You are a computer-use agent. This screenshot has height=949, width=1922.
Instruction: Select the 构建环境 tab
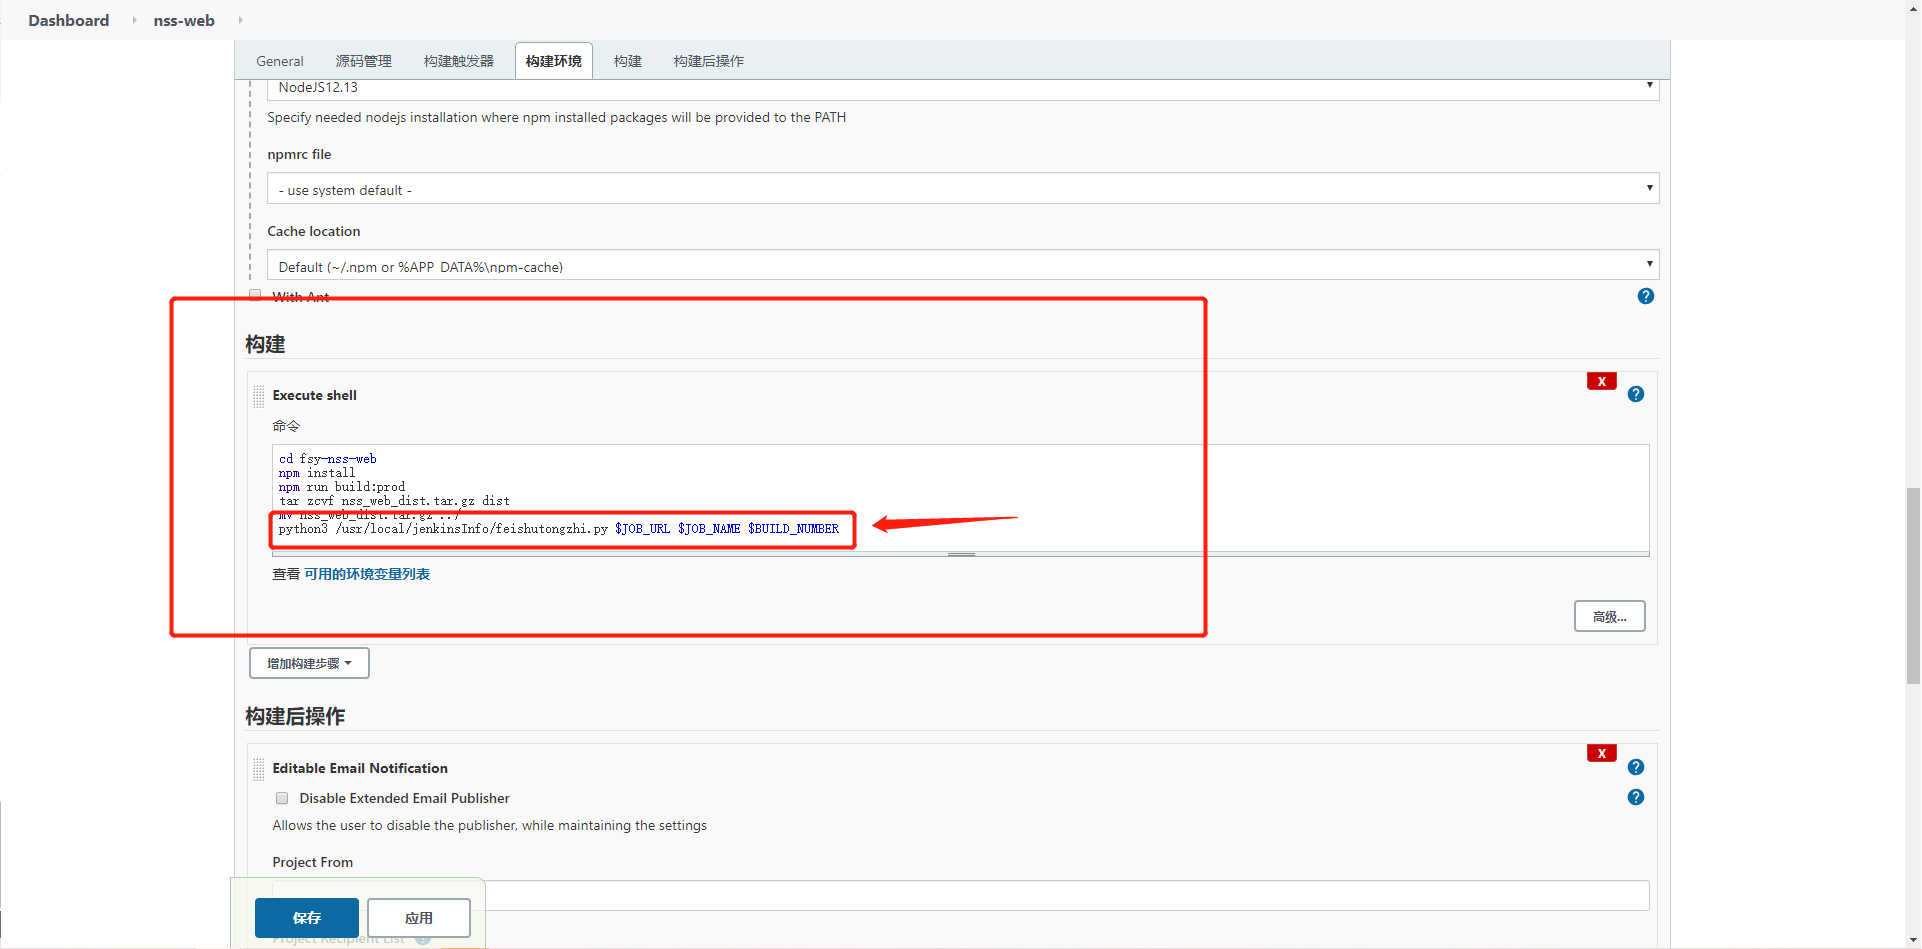click(554, 61)
